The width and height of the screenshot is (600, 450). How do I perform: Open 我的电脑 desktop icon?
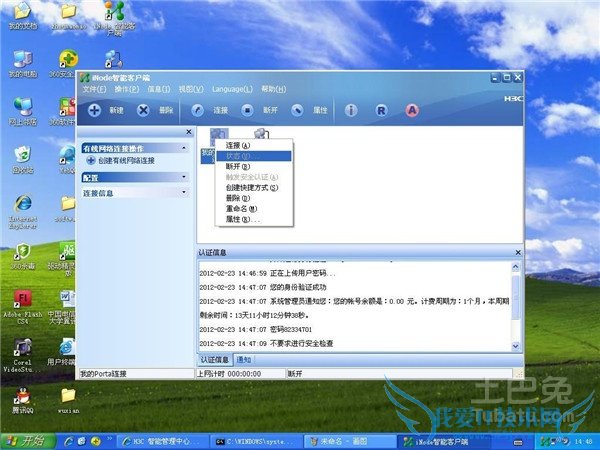coord(23,64)
